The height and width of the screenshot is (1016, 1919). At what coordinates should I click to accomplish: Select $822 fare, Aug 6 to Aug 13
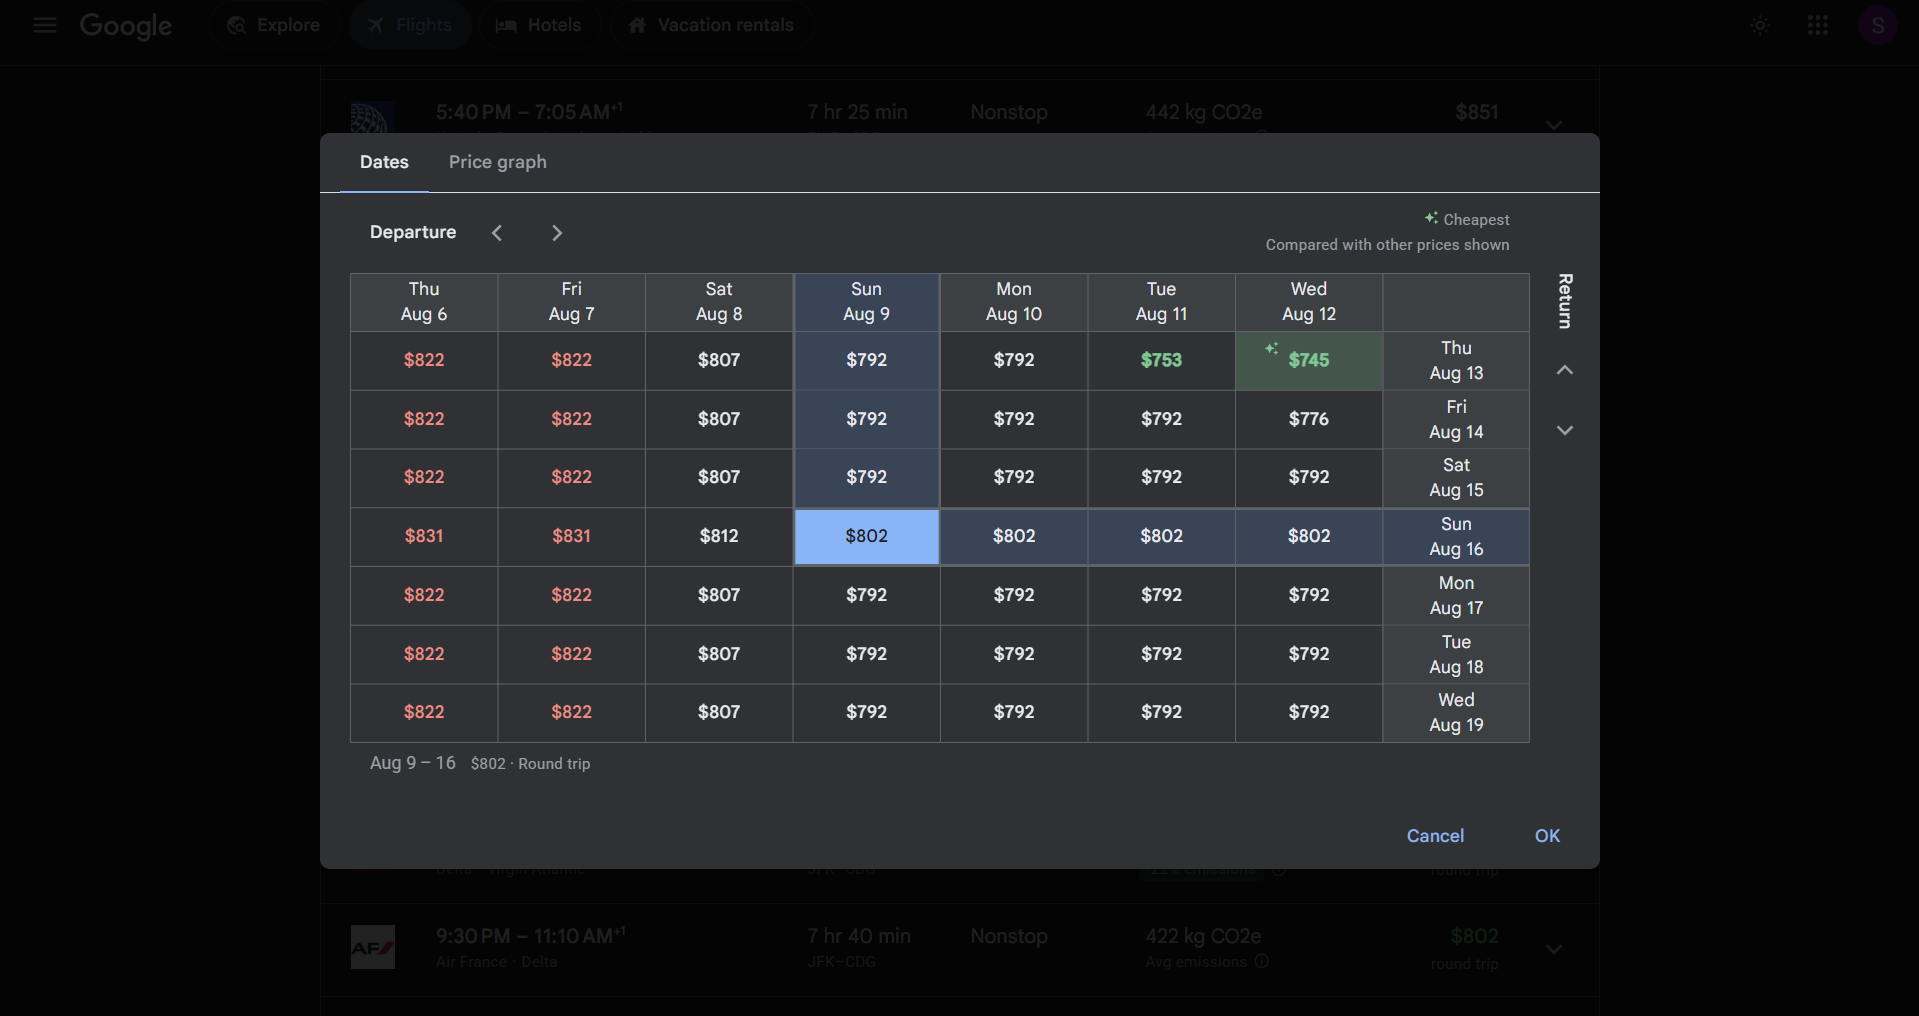tap(424, 360)
